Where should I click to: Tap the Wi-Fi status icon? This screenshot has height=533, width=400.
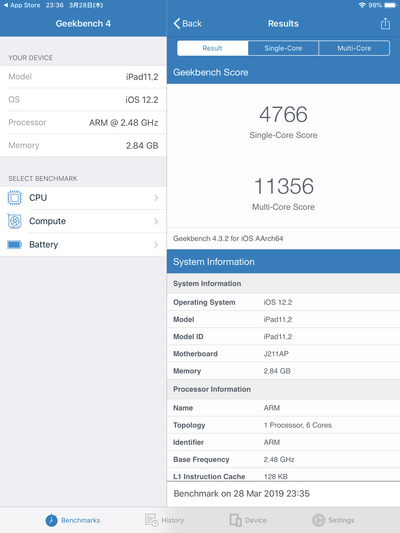[x=362, y=5]
